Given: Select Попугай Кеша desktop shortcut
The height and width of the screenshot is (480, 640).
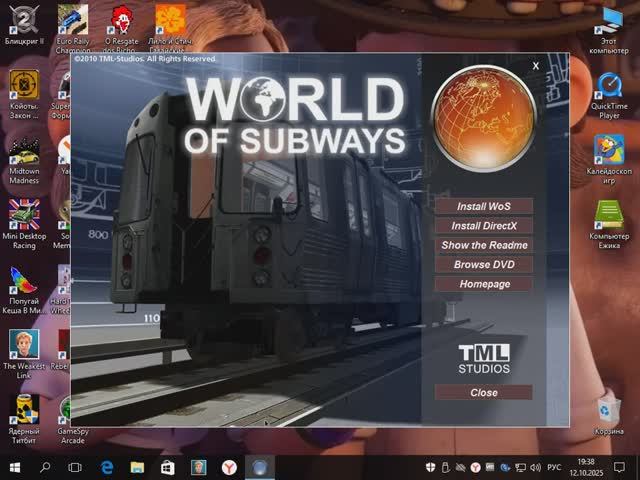Looking at the screenshot, I should pyautogui.click(x=24, y=290).
